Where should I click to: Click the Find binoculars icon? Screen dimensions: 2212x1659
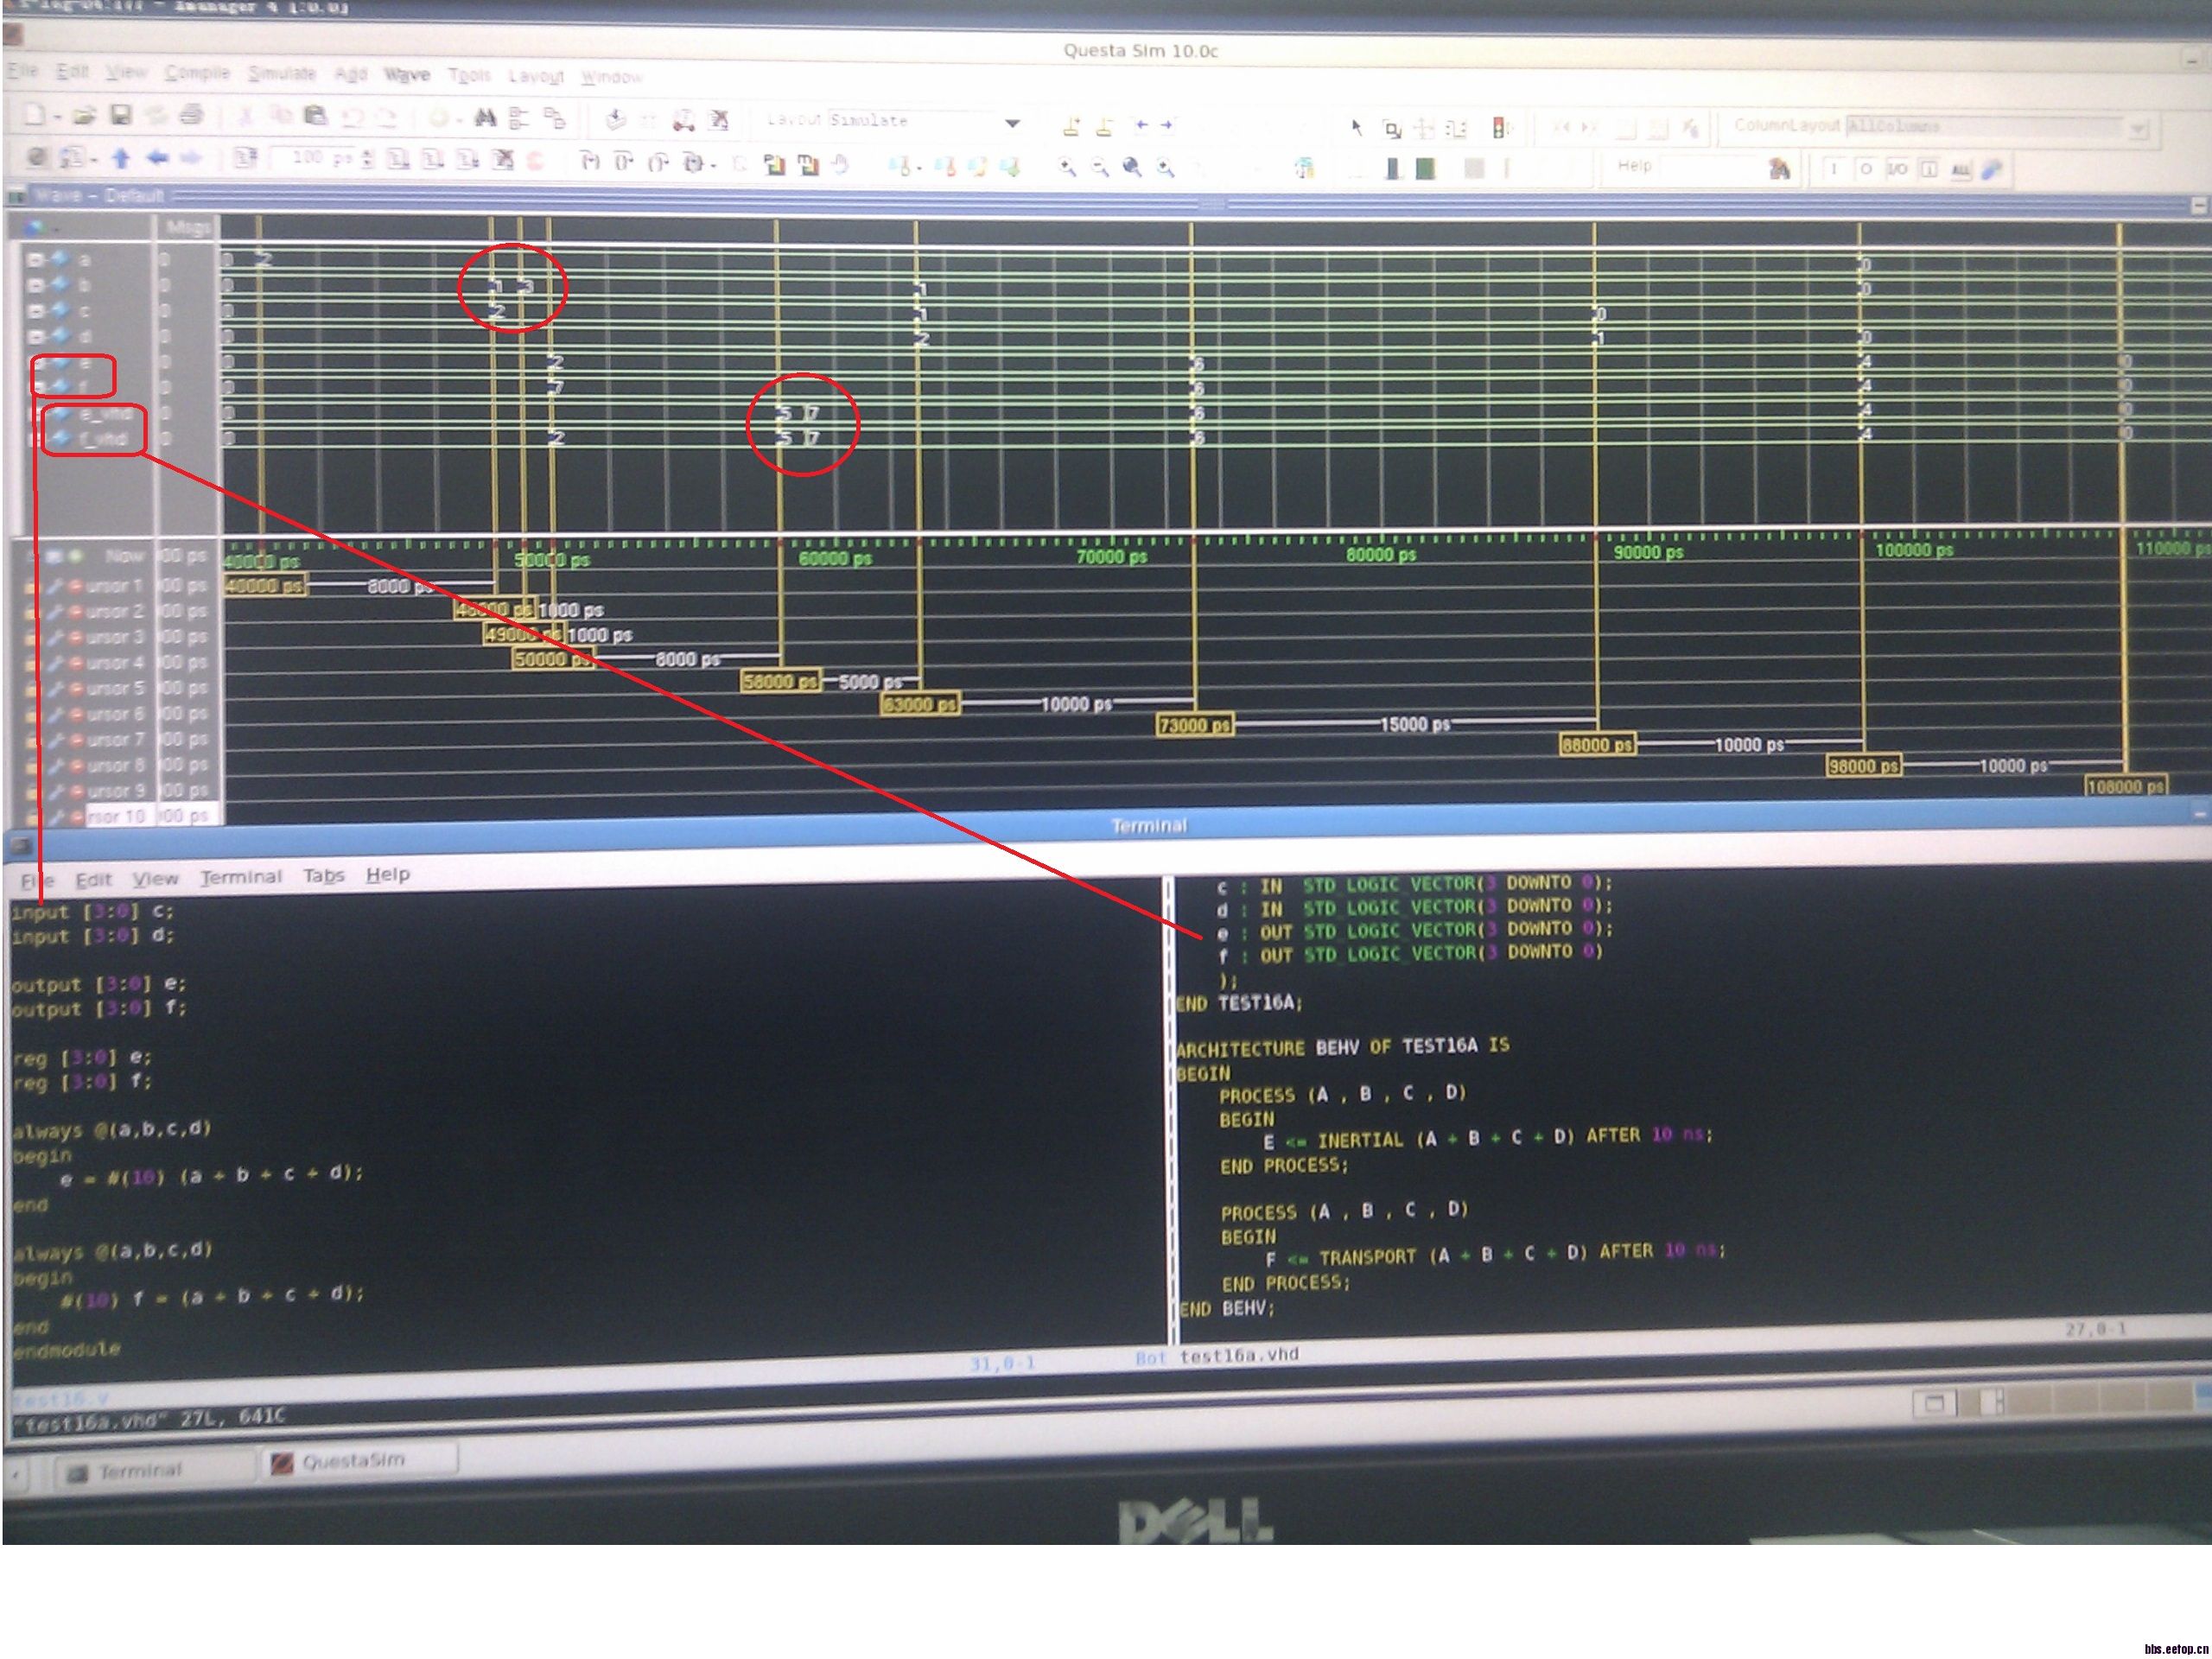point(485,119)
